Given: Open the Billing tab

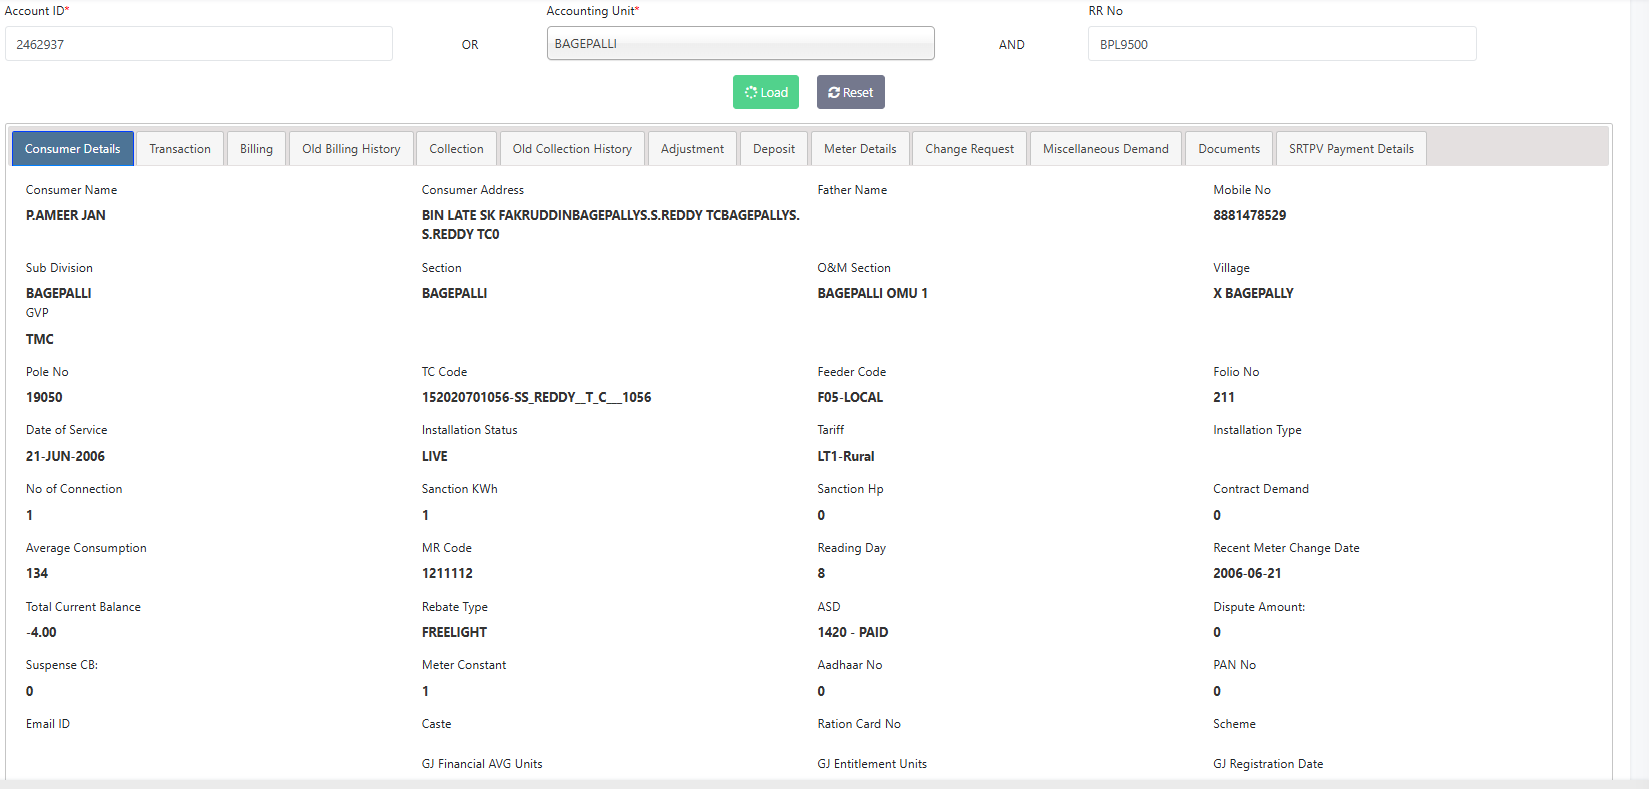Looking at the screenshot, I should pos(256,149).
